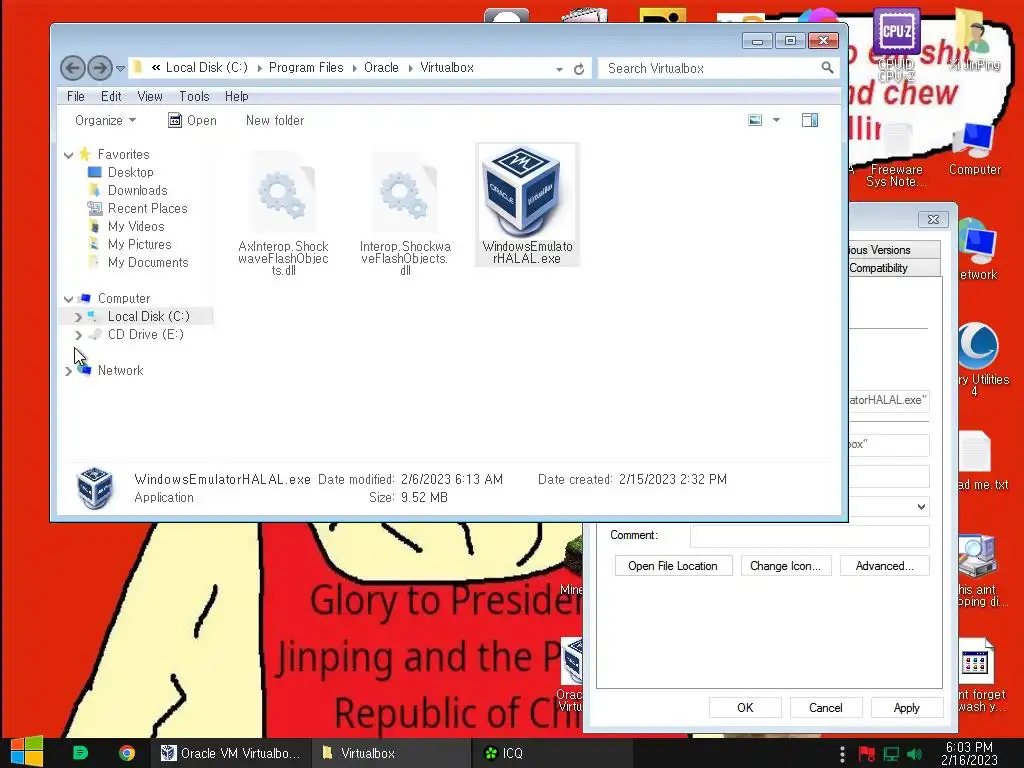
Task: Open the Edit menu
Action: (x=111, y=96)
